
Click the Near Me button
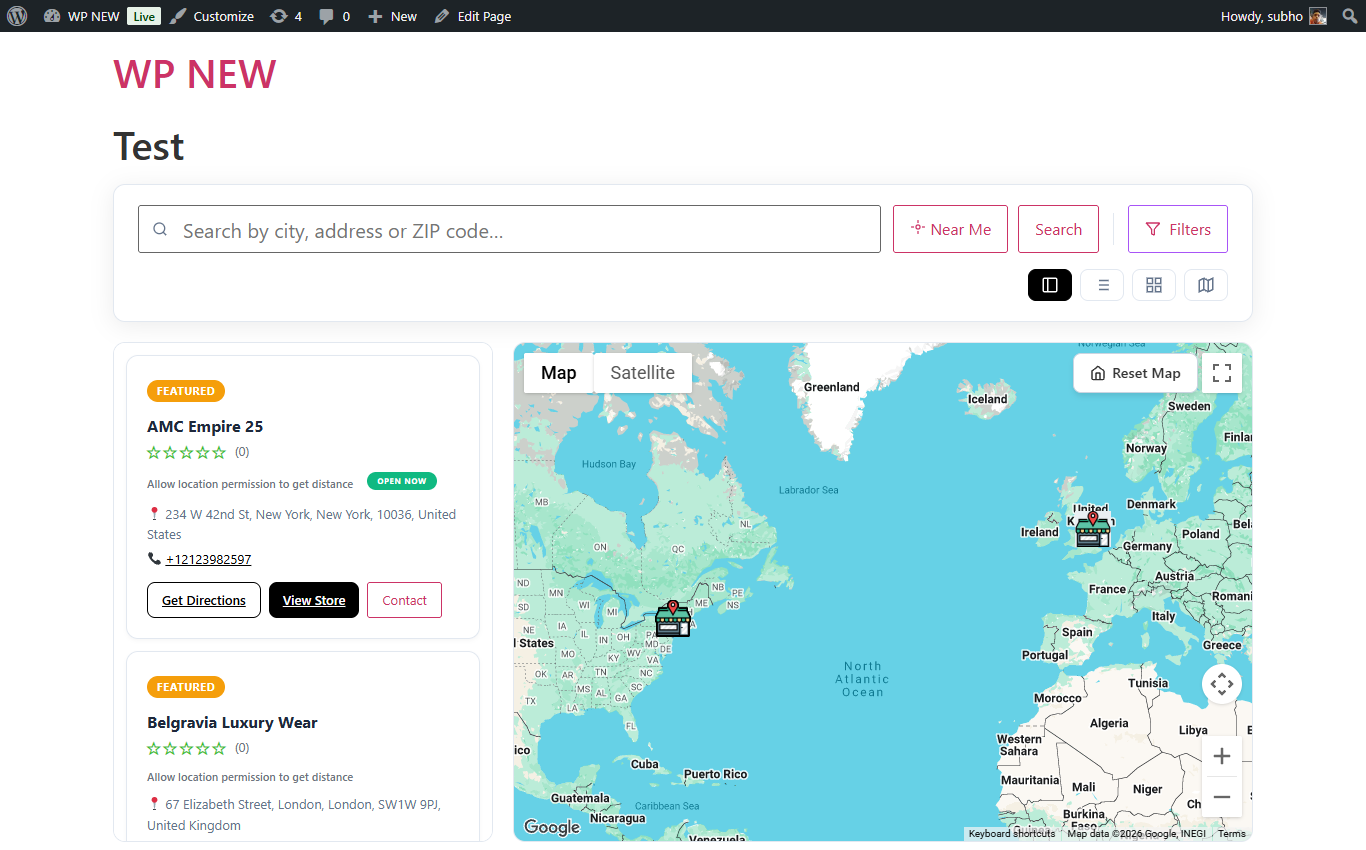point(950,229)
